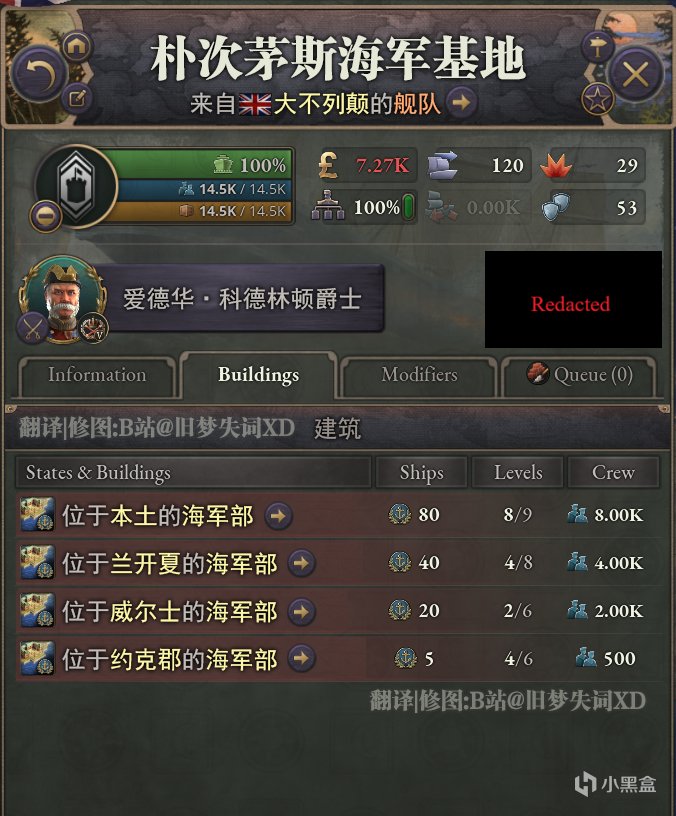676x816 pixels.
Task: Click the signpost icon near the close button
Action: click(597, 46)
